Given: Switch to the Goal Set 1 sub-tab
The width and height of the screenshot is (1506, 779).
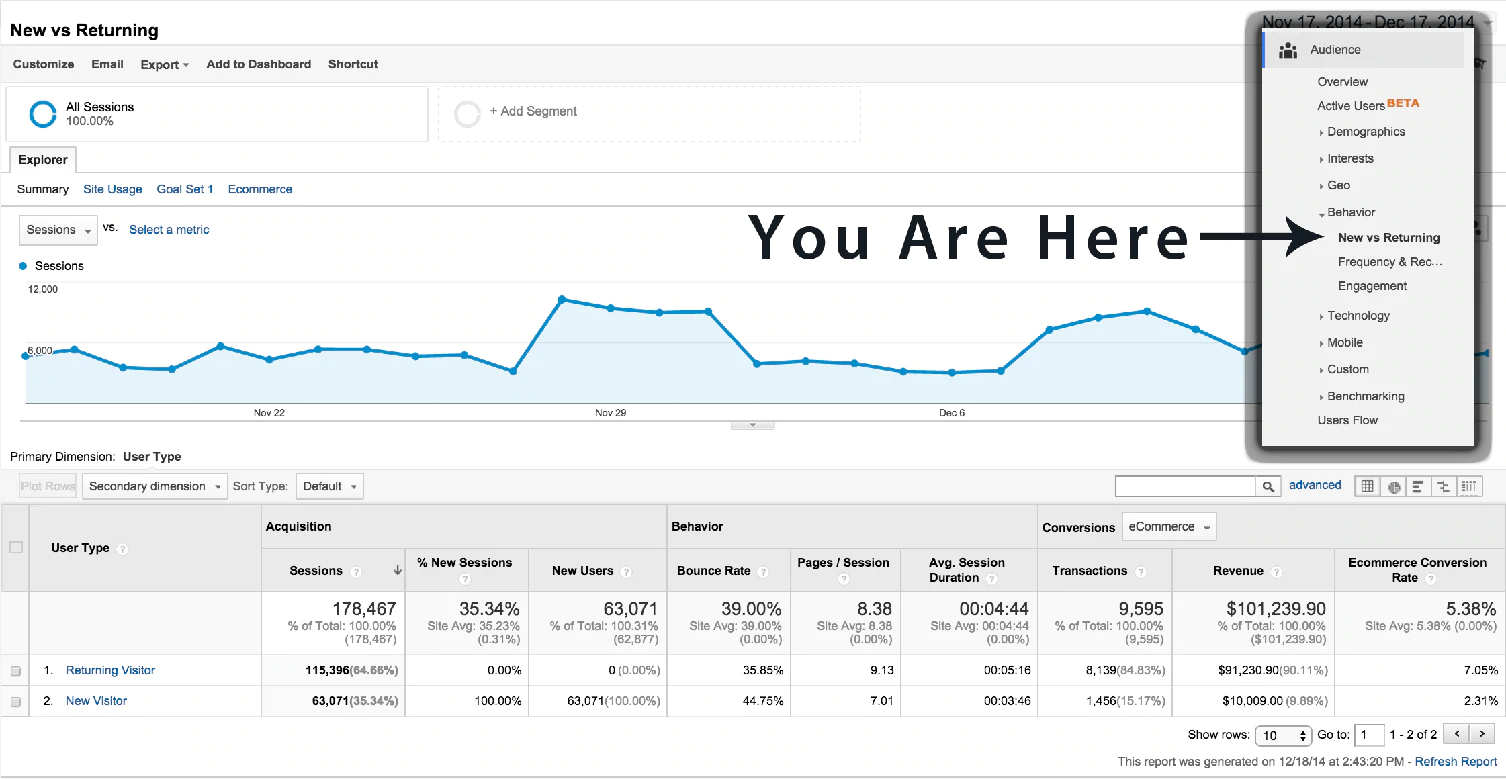Looking at the screenshot, I should click(185, 189).
